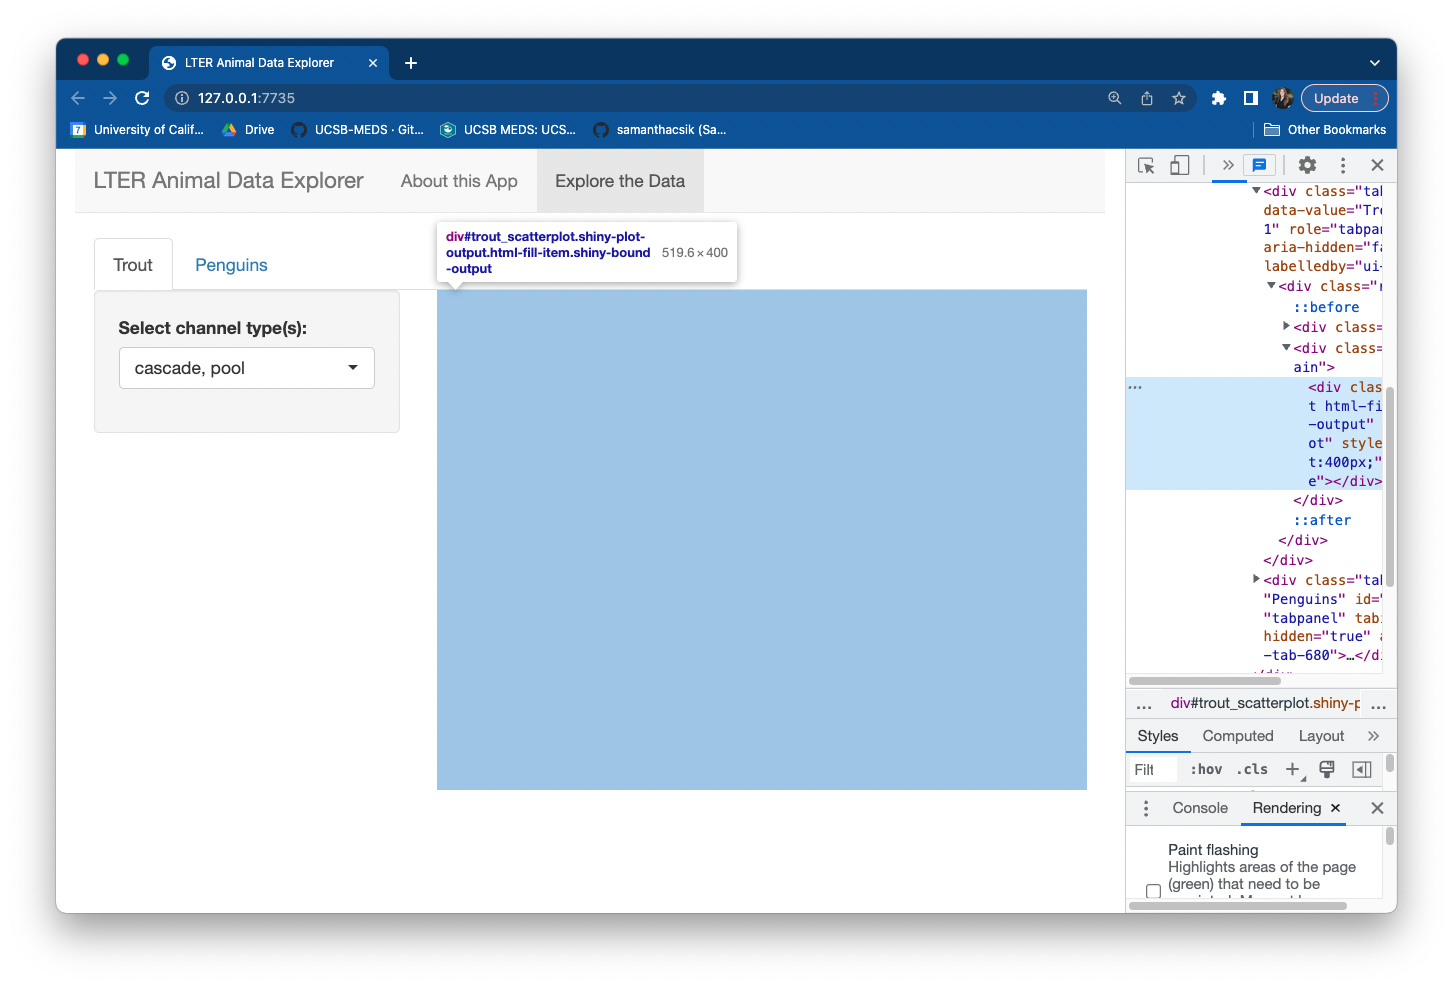1453x987 pixels.
Task: Click the .cls class editor icon
Action: (1251, 769)
